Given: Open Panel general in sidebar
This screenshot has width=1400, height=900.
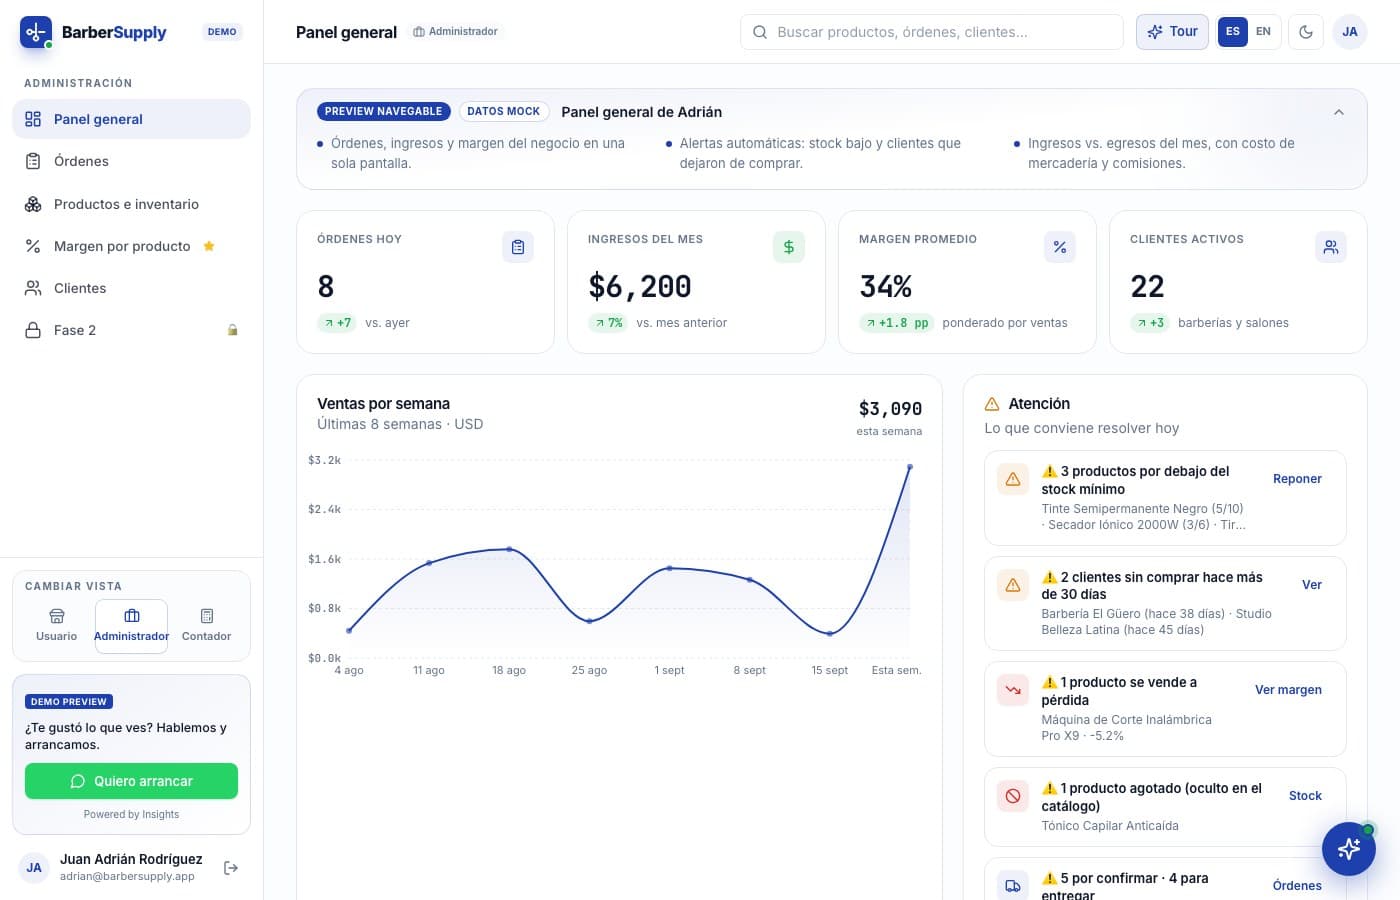Looking at the screenshot, I should 131,119.
